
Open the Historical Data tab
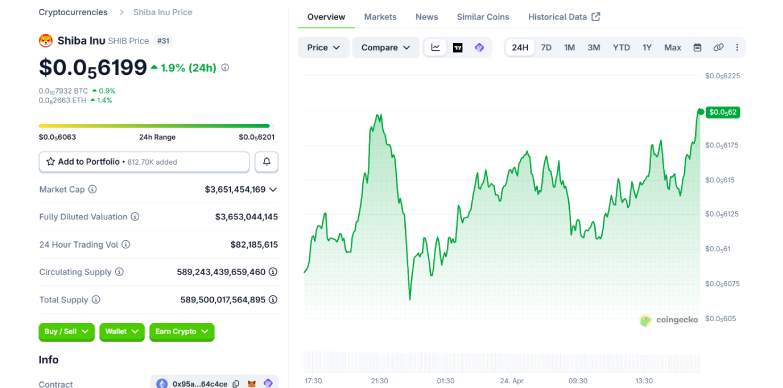(564, 17)
